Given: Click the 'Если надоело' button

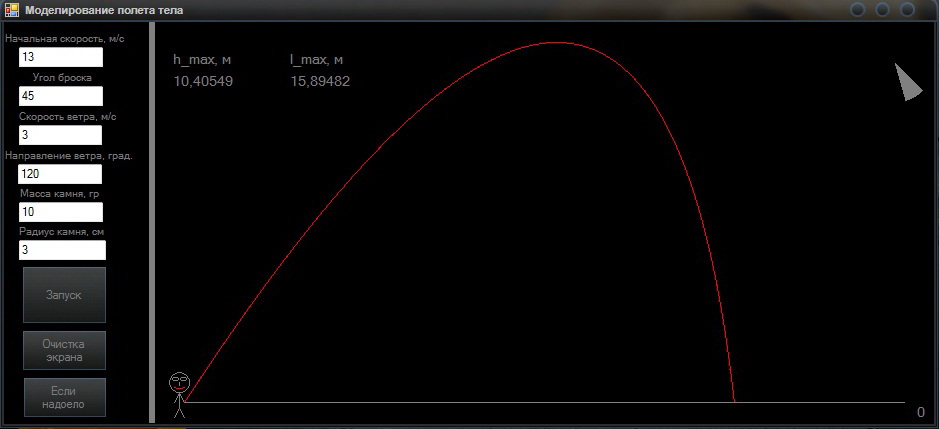Looking at the screenshot, I should [x=64, y=397].
